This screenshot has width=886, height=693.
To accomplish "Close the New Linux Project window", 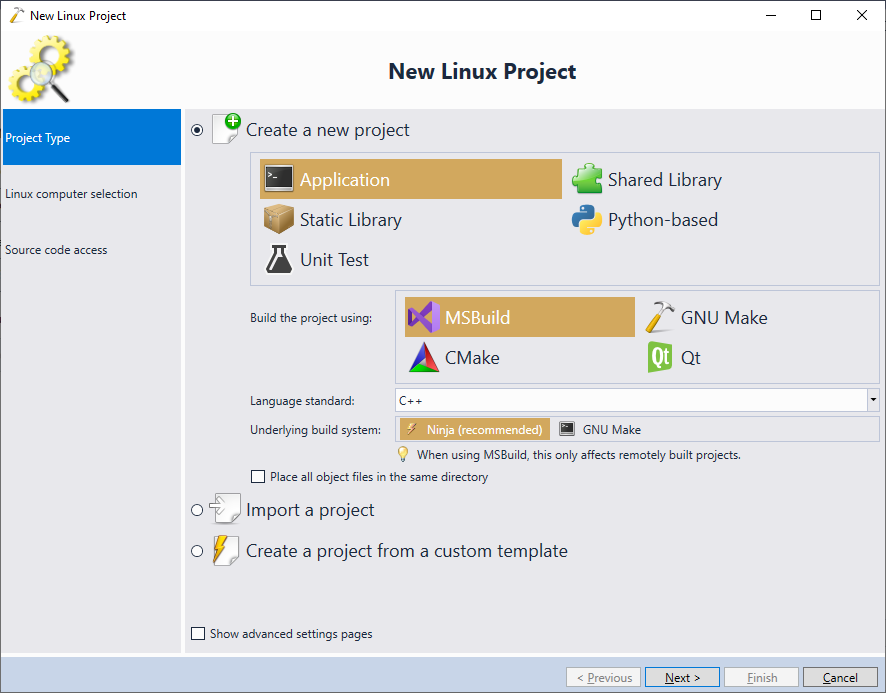I will (862, 15).
